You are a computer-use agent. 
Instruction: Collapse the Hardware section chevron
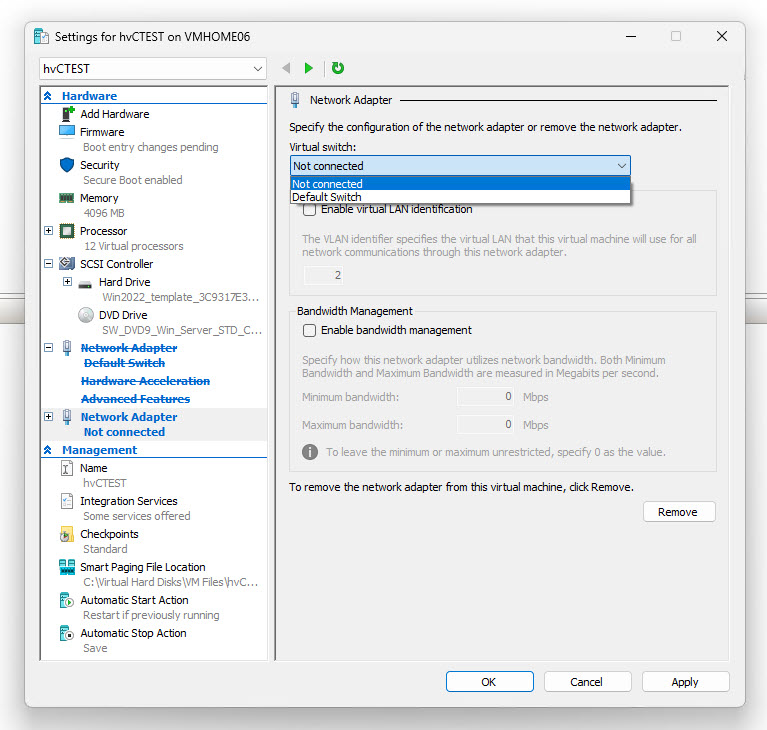point(47,96)
